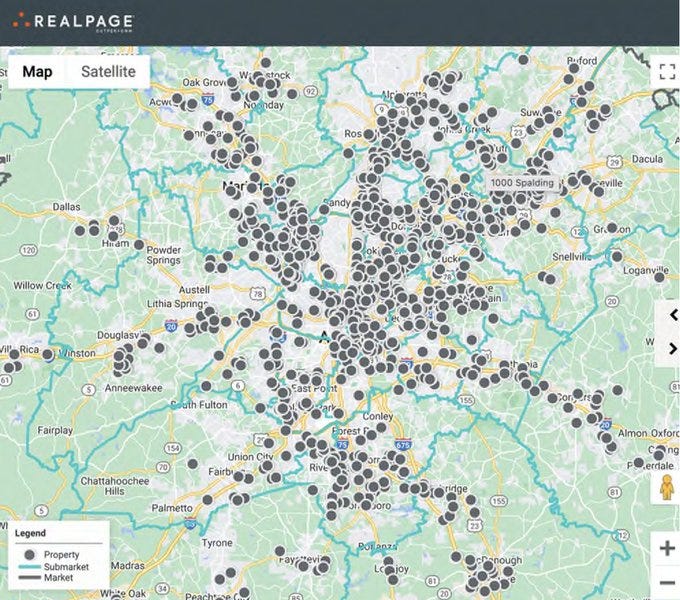Switch to the Satellite view tab
This screenshot has width=680, height=600.
tap(108, 72)
